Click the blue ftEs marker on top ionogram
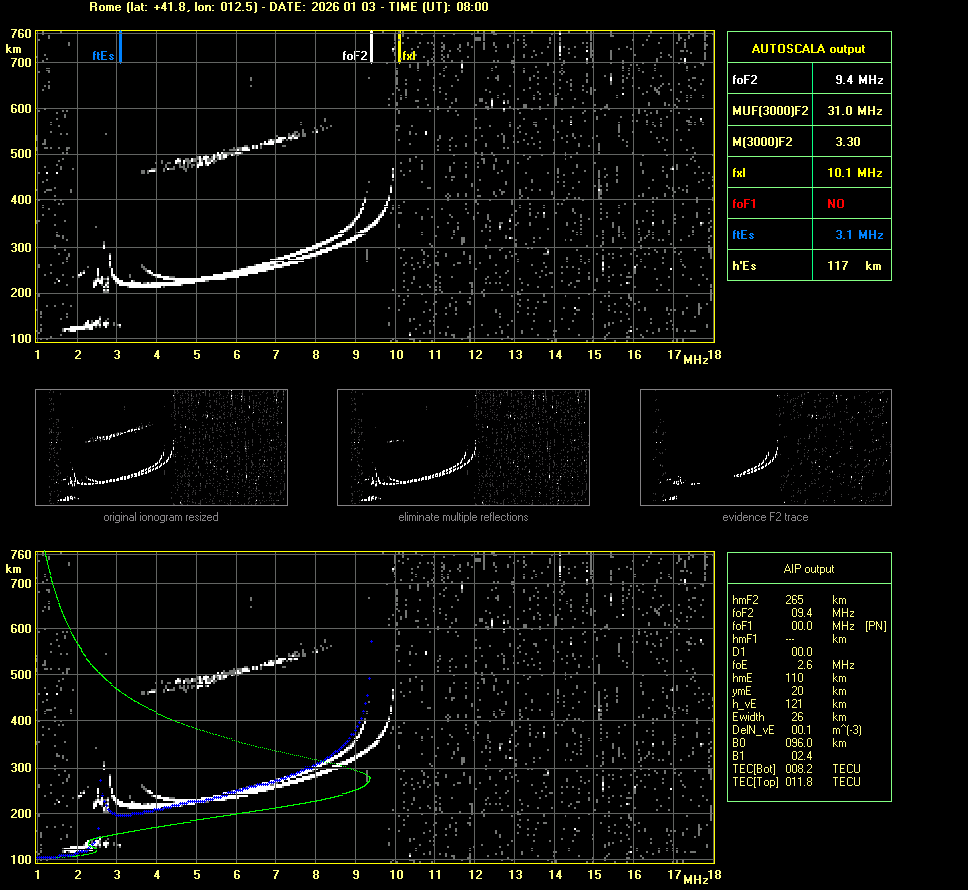The width and height of the screenshot is (968, 890). [120, 47]
